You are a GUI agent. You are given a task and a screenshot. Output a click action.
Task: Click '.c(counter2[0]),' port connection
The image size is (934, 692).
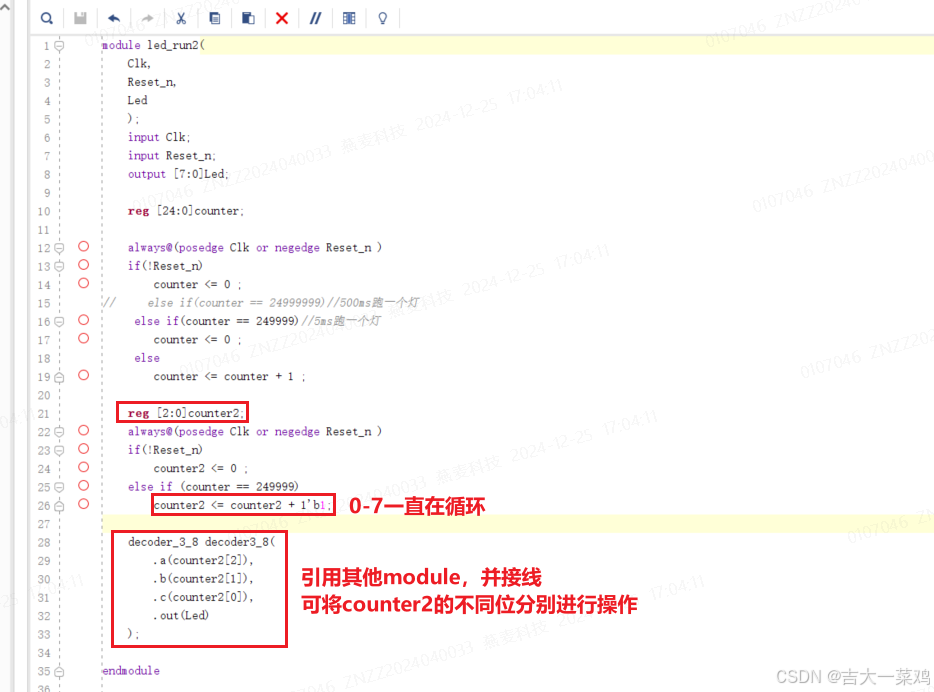coord(203,597)
